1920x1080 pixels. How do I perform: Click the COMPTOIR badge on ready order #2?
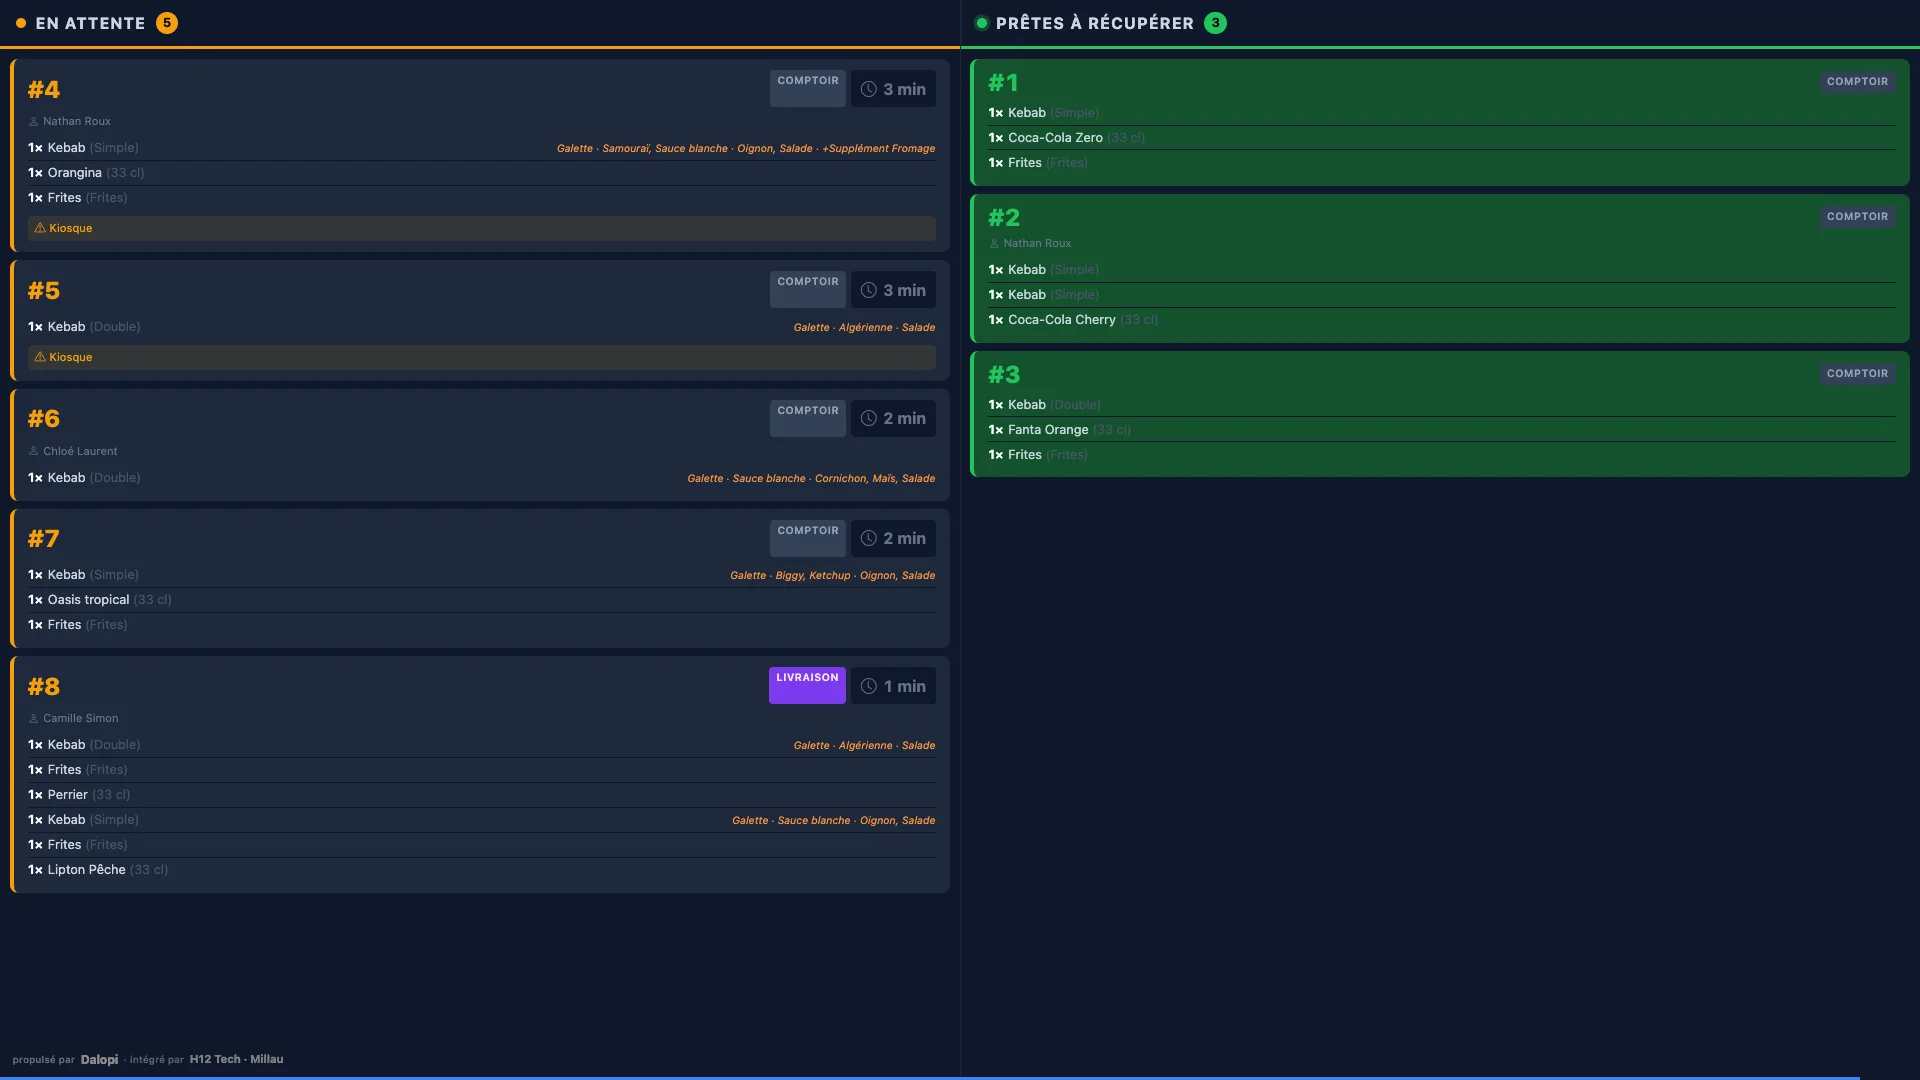[1857, 217]
